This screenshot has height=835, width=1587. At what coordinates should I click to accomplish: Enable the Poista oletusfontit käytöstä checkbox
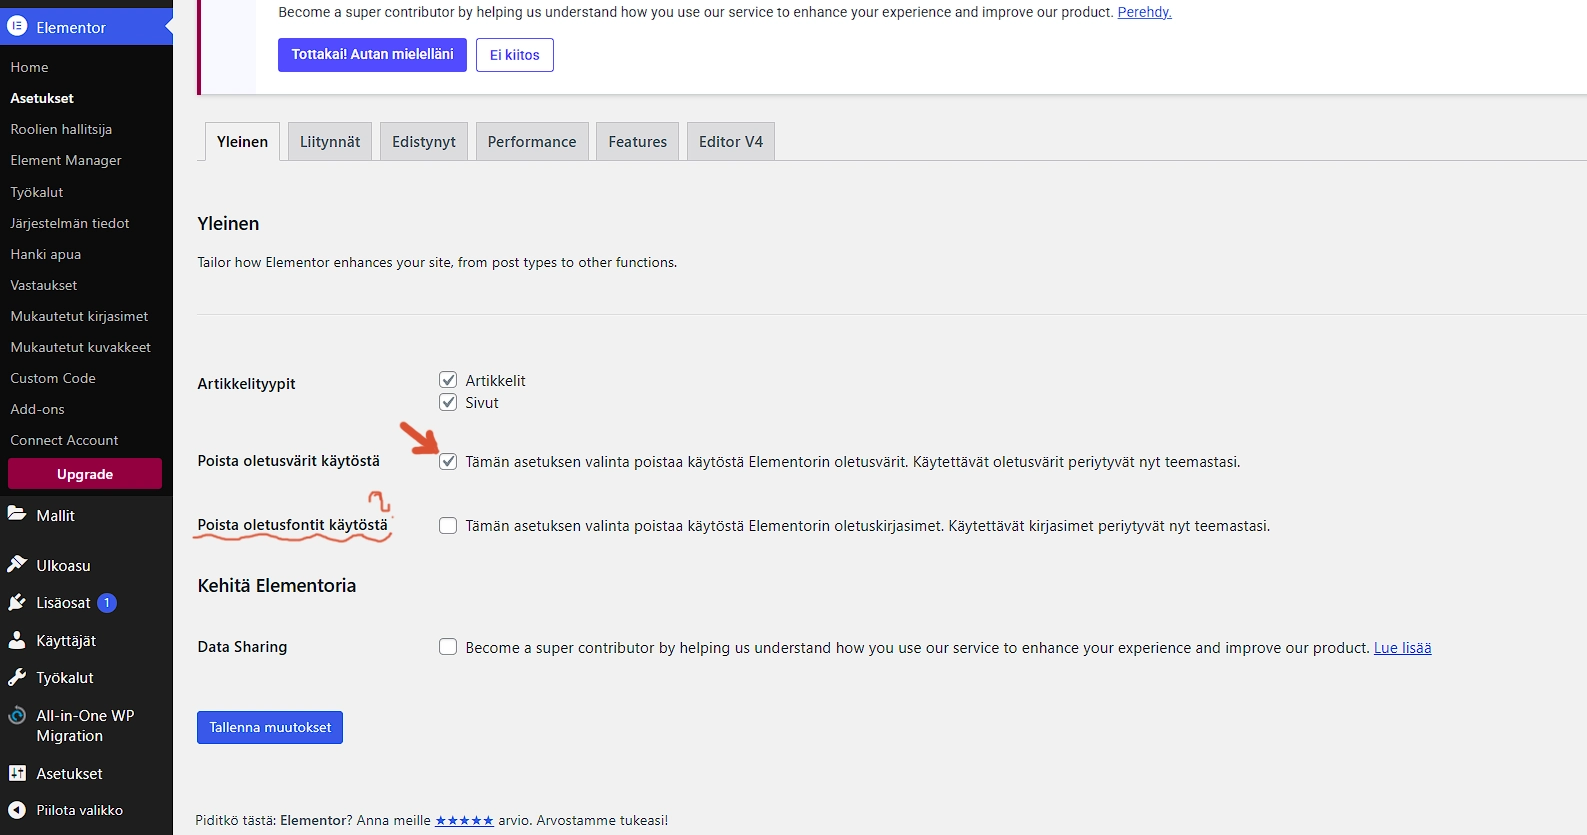pos(448,526)
